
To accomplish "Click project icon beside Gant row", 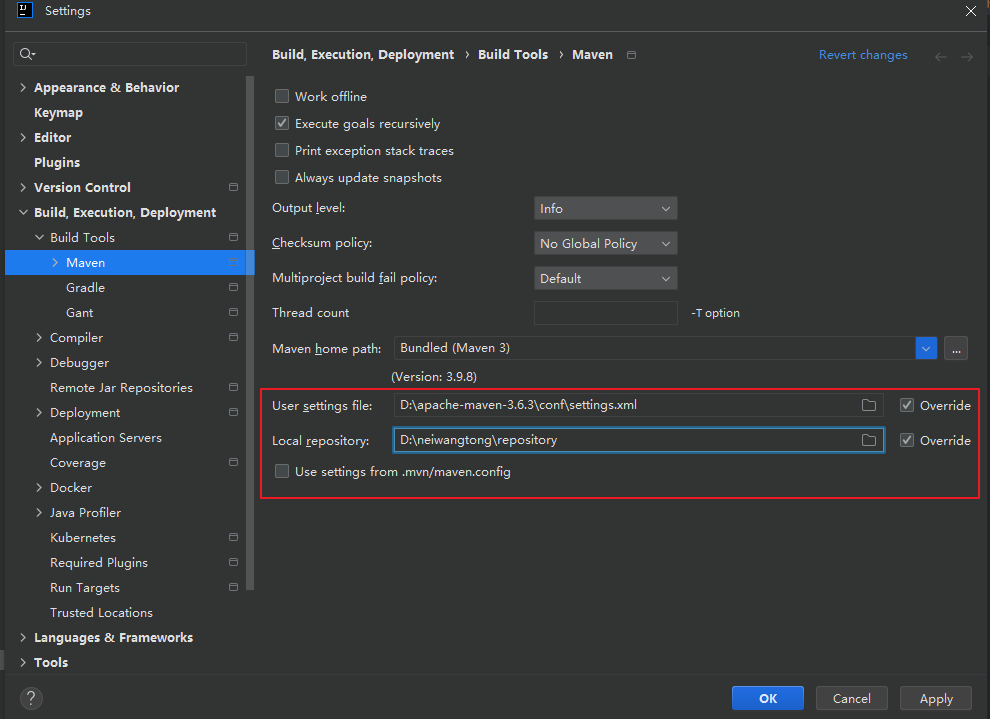I will pos(233,312).
